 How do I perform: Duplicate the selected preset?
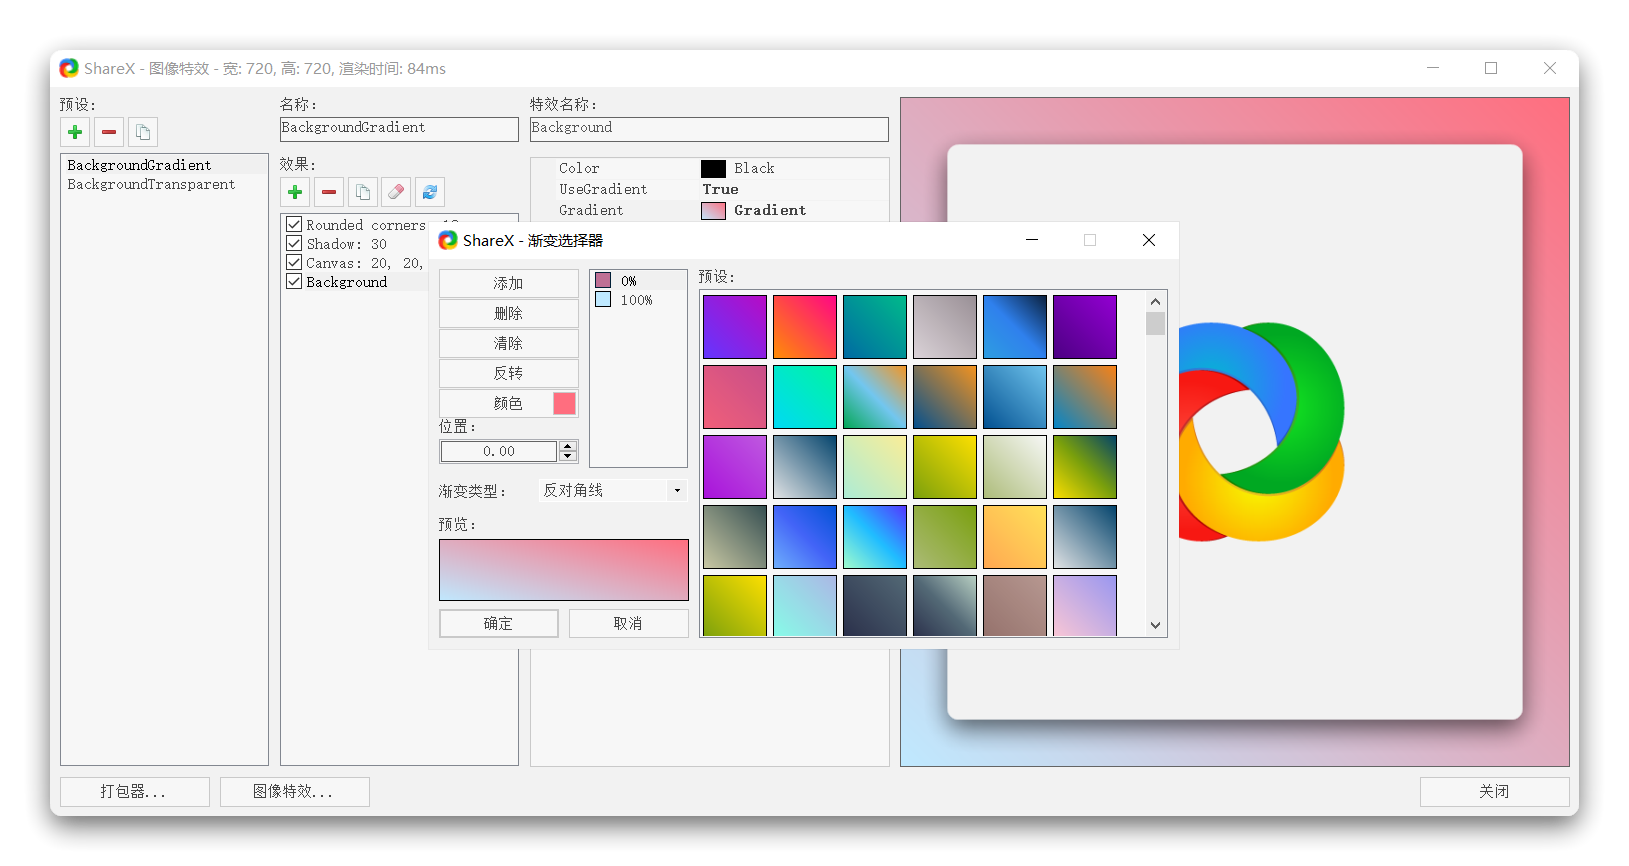(x=143, y=132)
